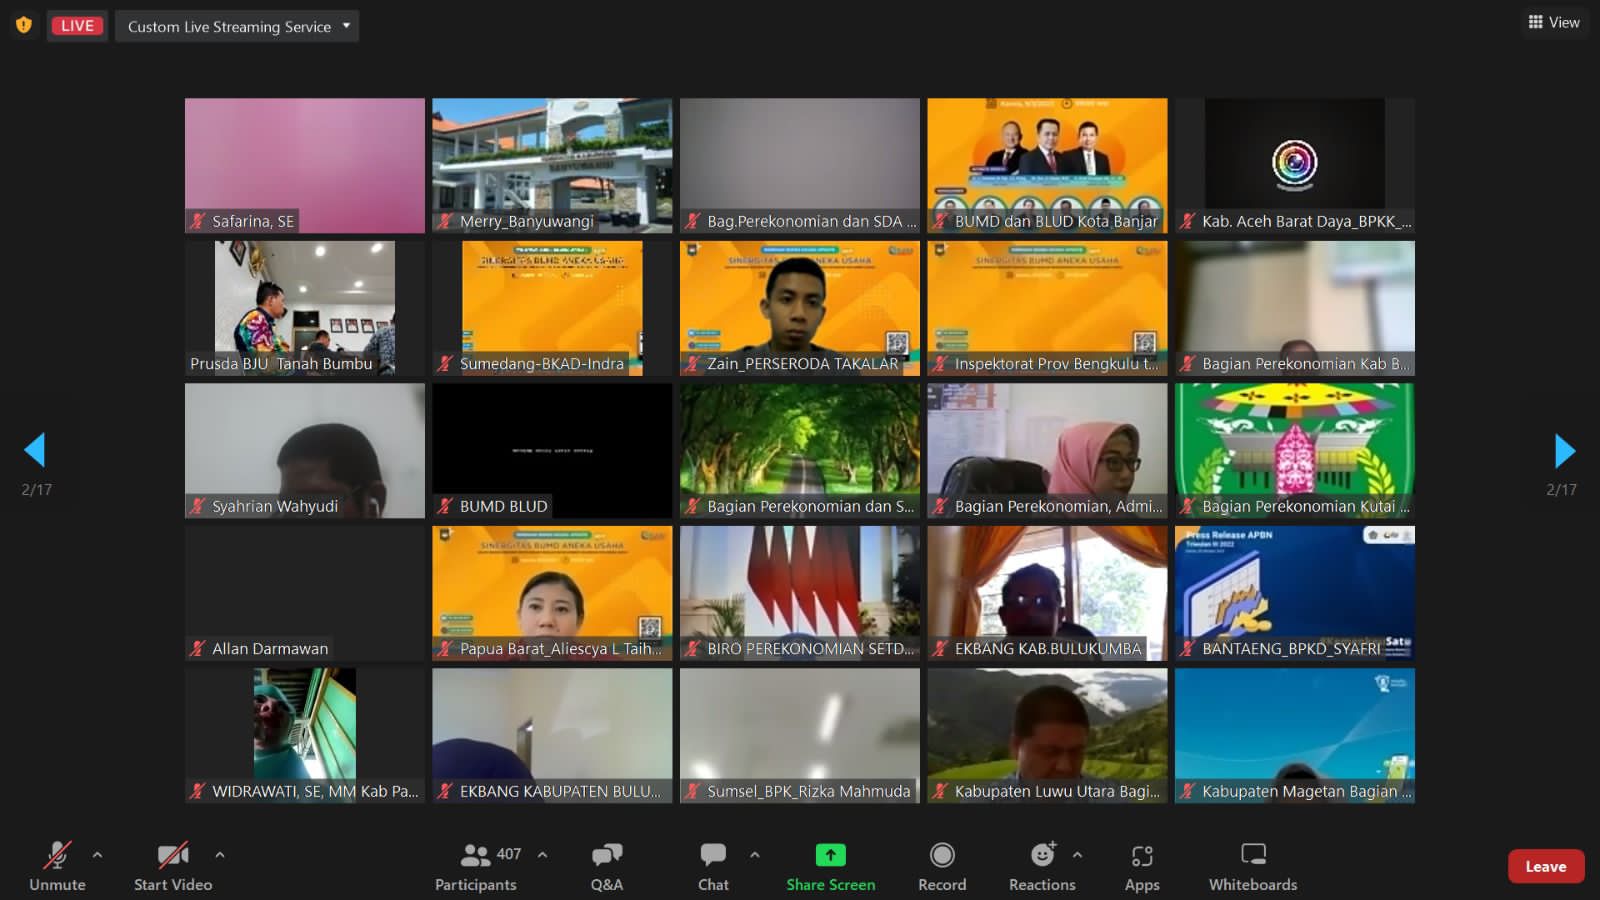Open the View layout menu
Viewport: 1600px width, 900px height.
click(1554, 22)
